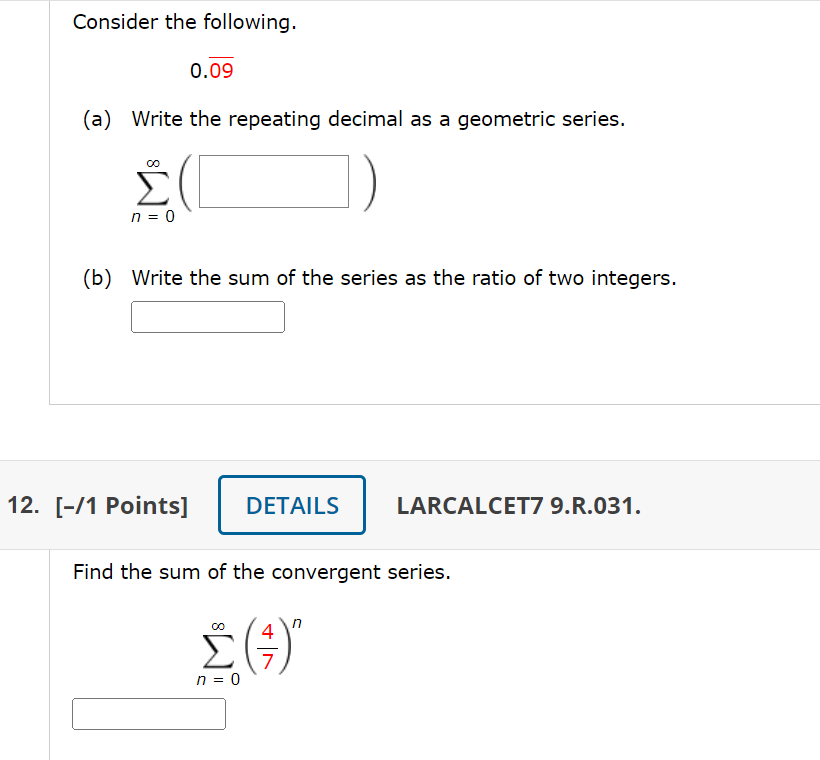Screen dimensions: 820x760
Task: Click the answer box inside the summation in part (a)
Action: 272,181
